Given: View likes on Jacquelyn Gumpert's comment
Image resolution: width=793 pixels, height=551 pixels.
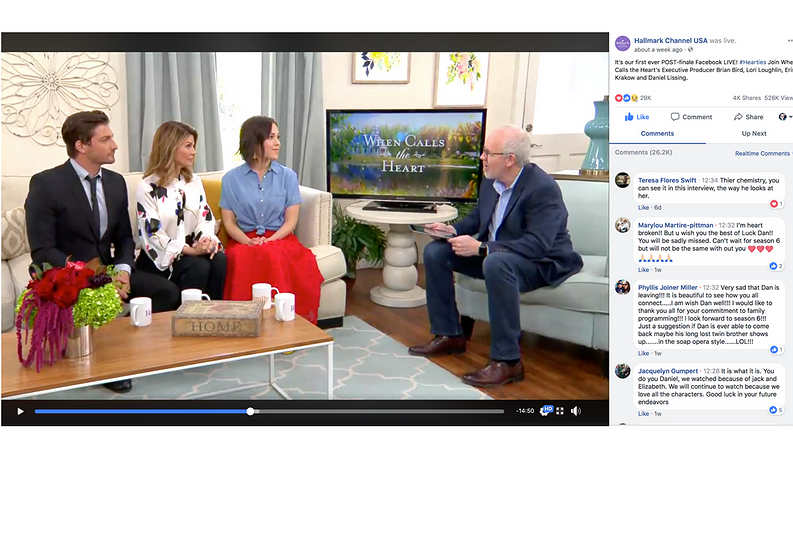Looking at the screenshot, I should click(776, 410).
